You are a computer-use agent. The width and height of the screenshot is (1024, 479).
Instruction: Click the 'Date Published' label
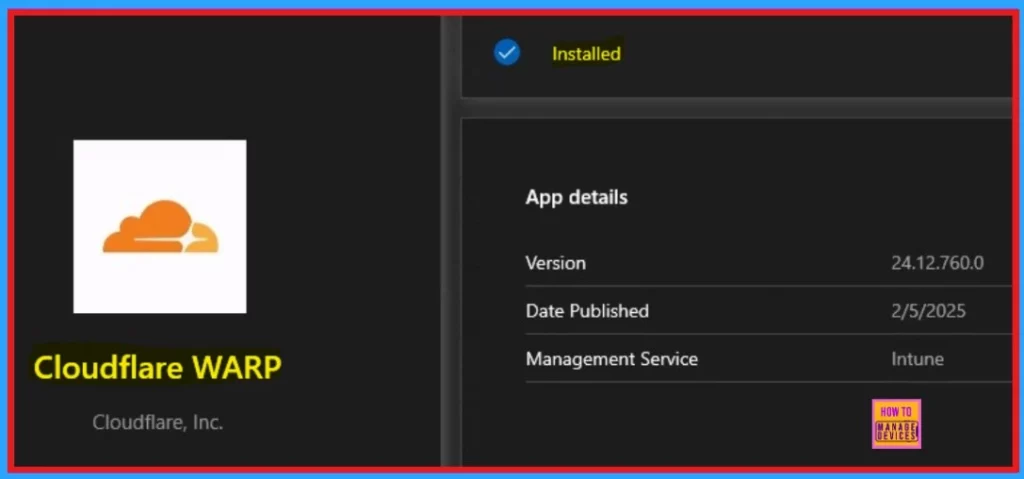[x=587, y=311]
